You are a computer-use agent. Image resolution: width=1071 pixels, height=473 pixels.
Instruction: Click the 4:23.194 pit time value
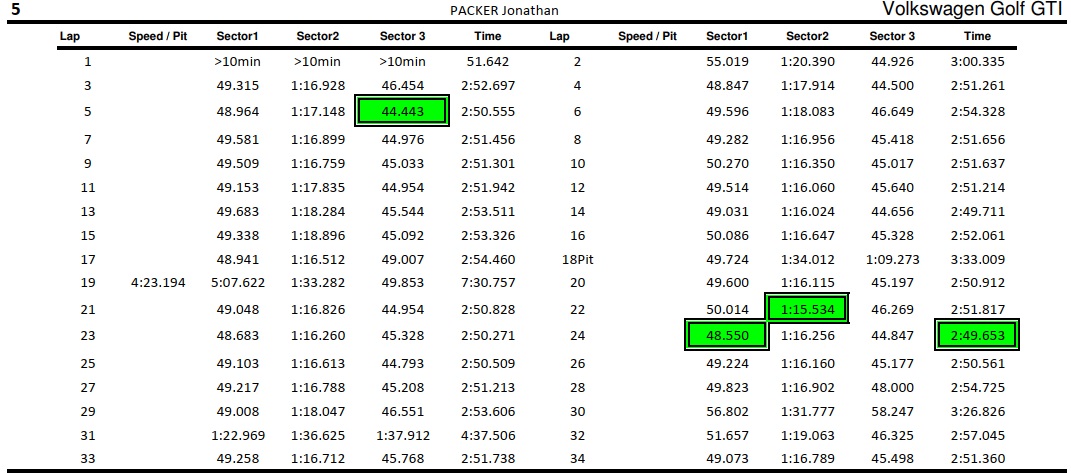tap(158, 285)
